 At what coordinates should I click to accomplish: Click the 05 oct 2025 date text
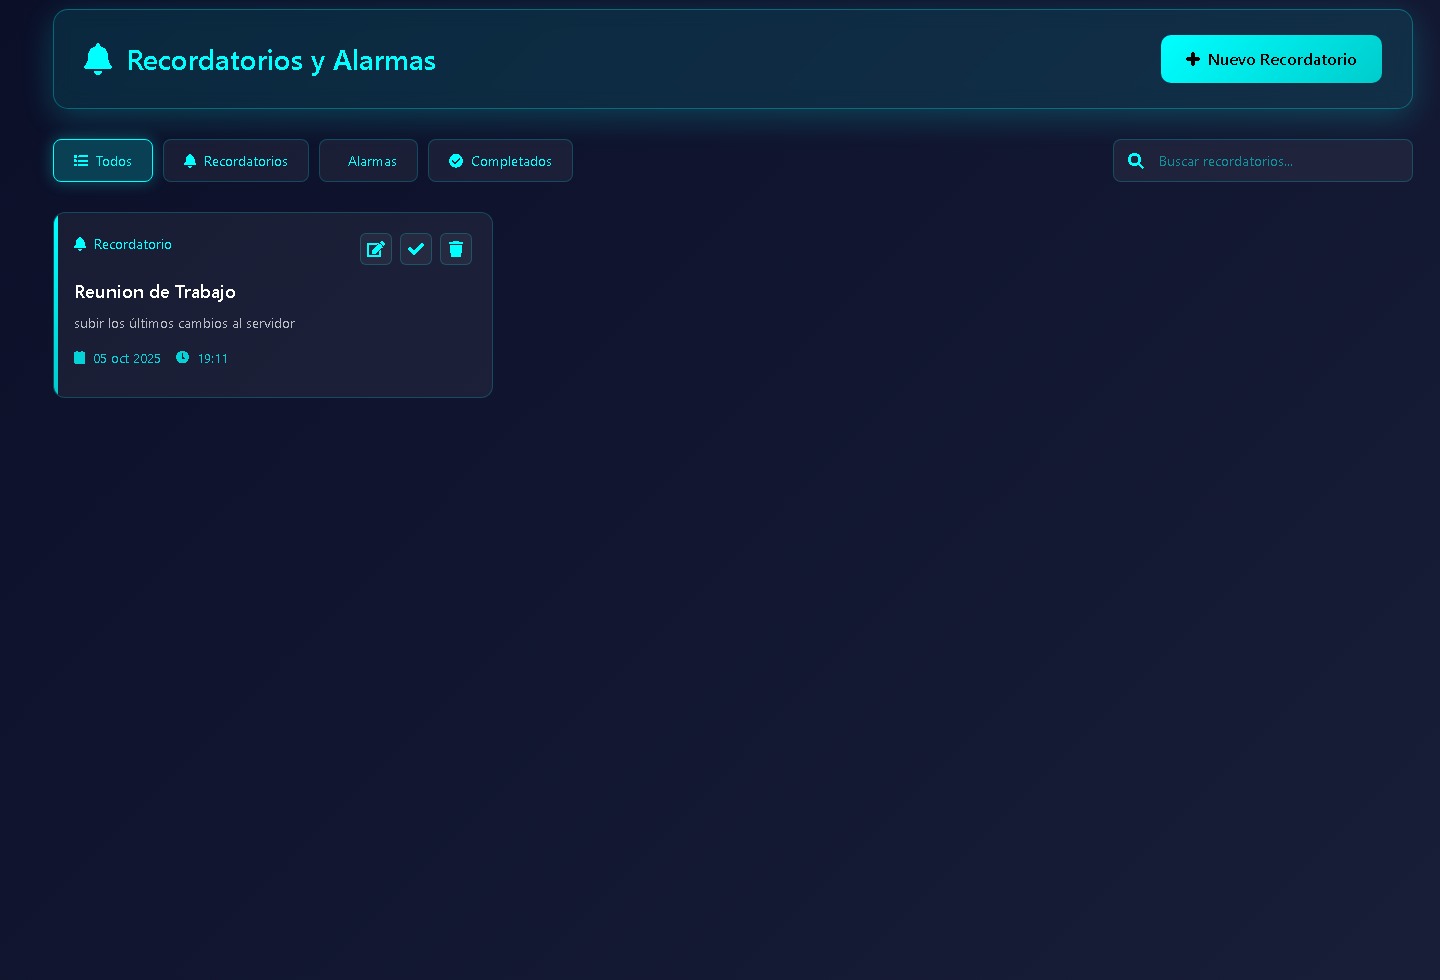127,359
